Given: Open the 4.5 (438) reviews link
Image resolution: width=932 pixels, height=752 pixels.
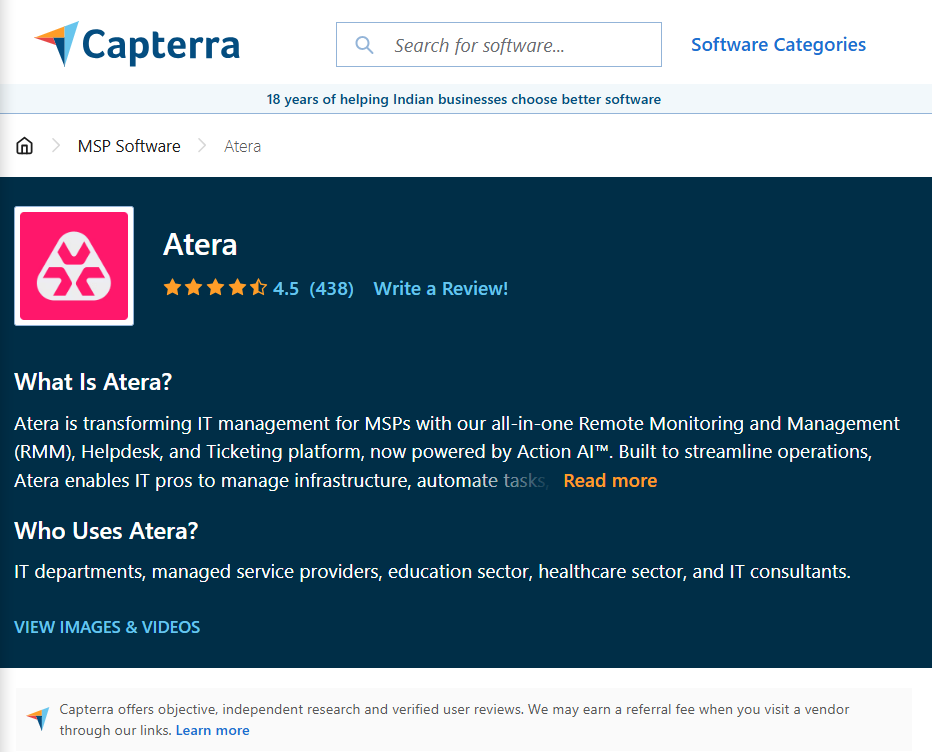Looking at the screenshot, I should [313, 288].
